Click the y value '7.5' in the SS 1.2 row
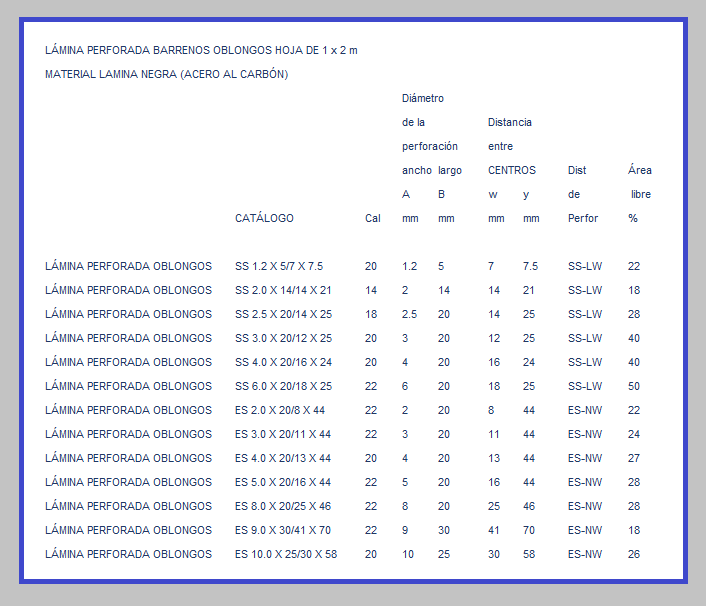Image resolution: width=706 pixels, height=606 pixels. (x=530, y=266)
